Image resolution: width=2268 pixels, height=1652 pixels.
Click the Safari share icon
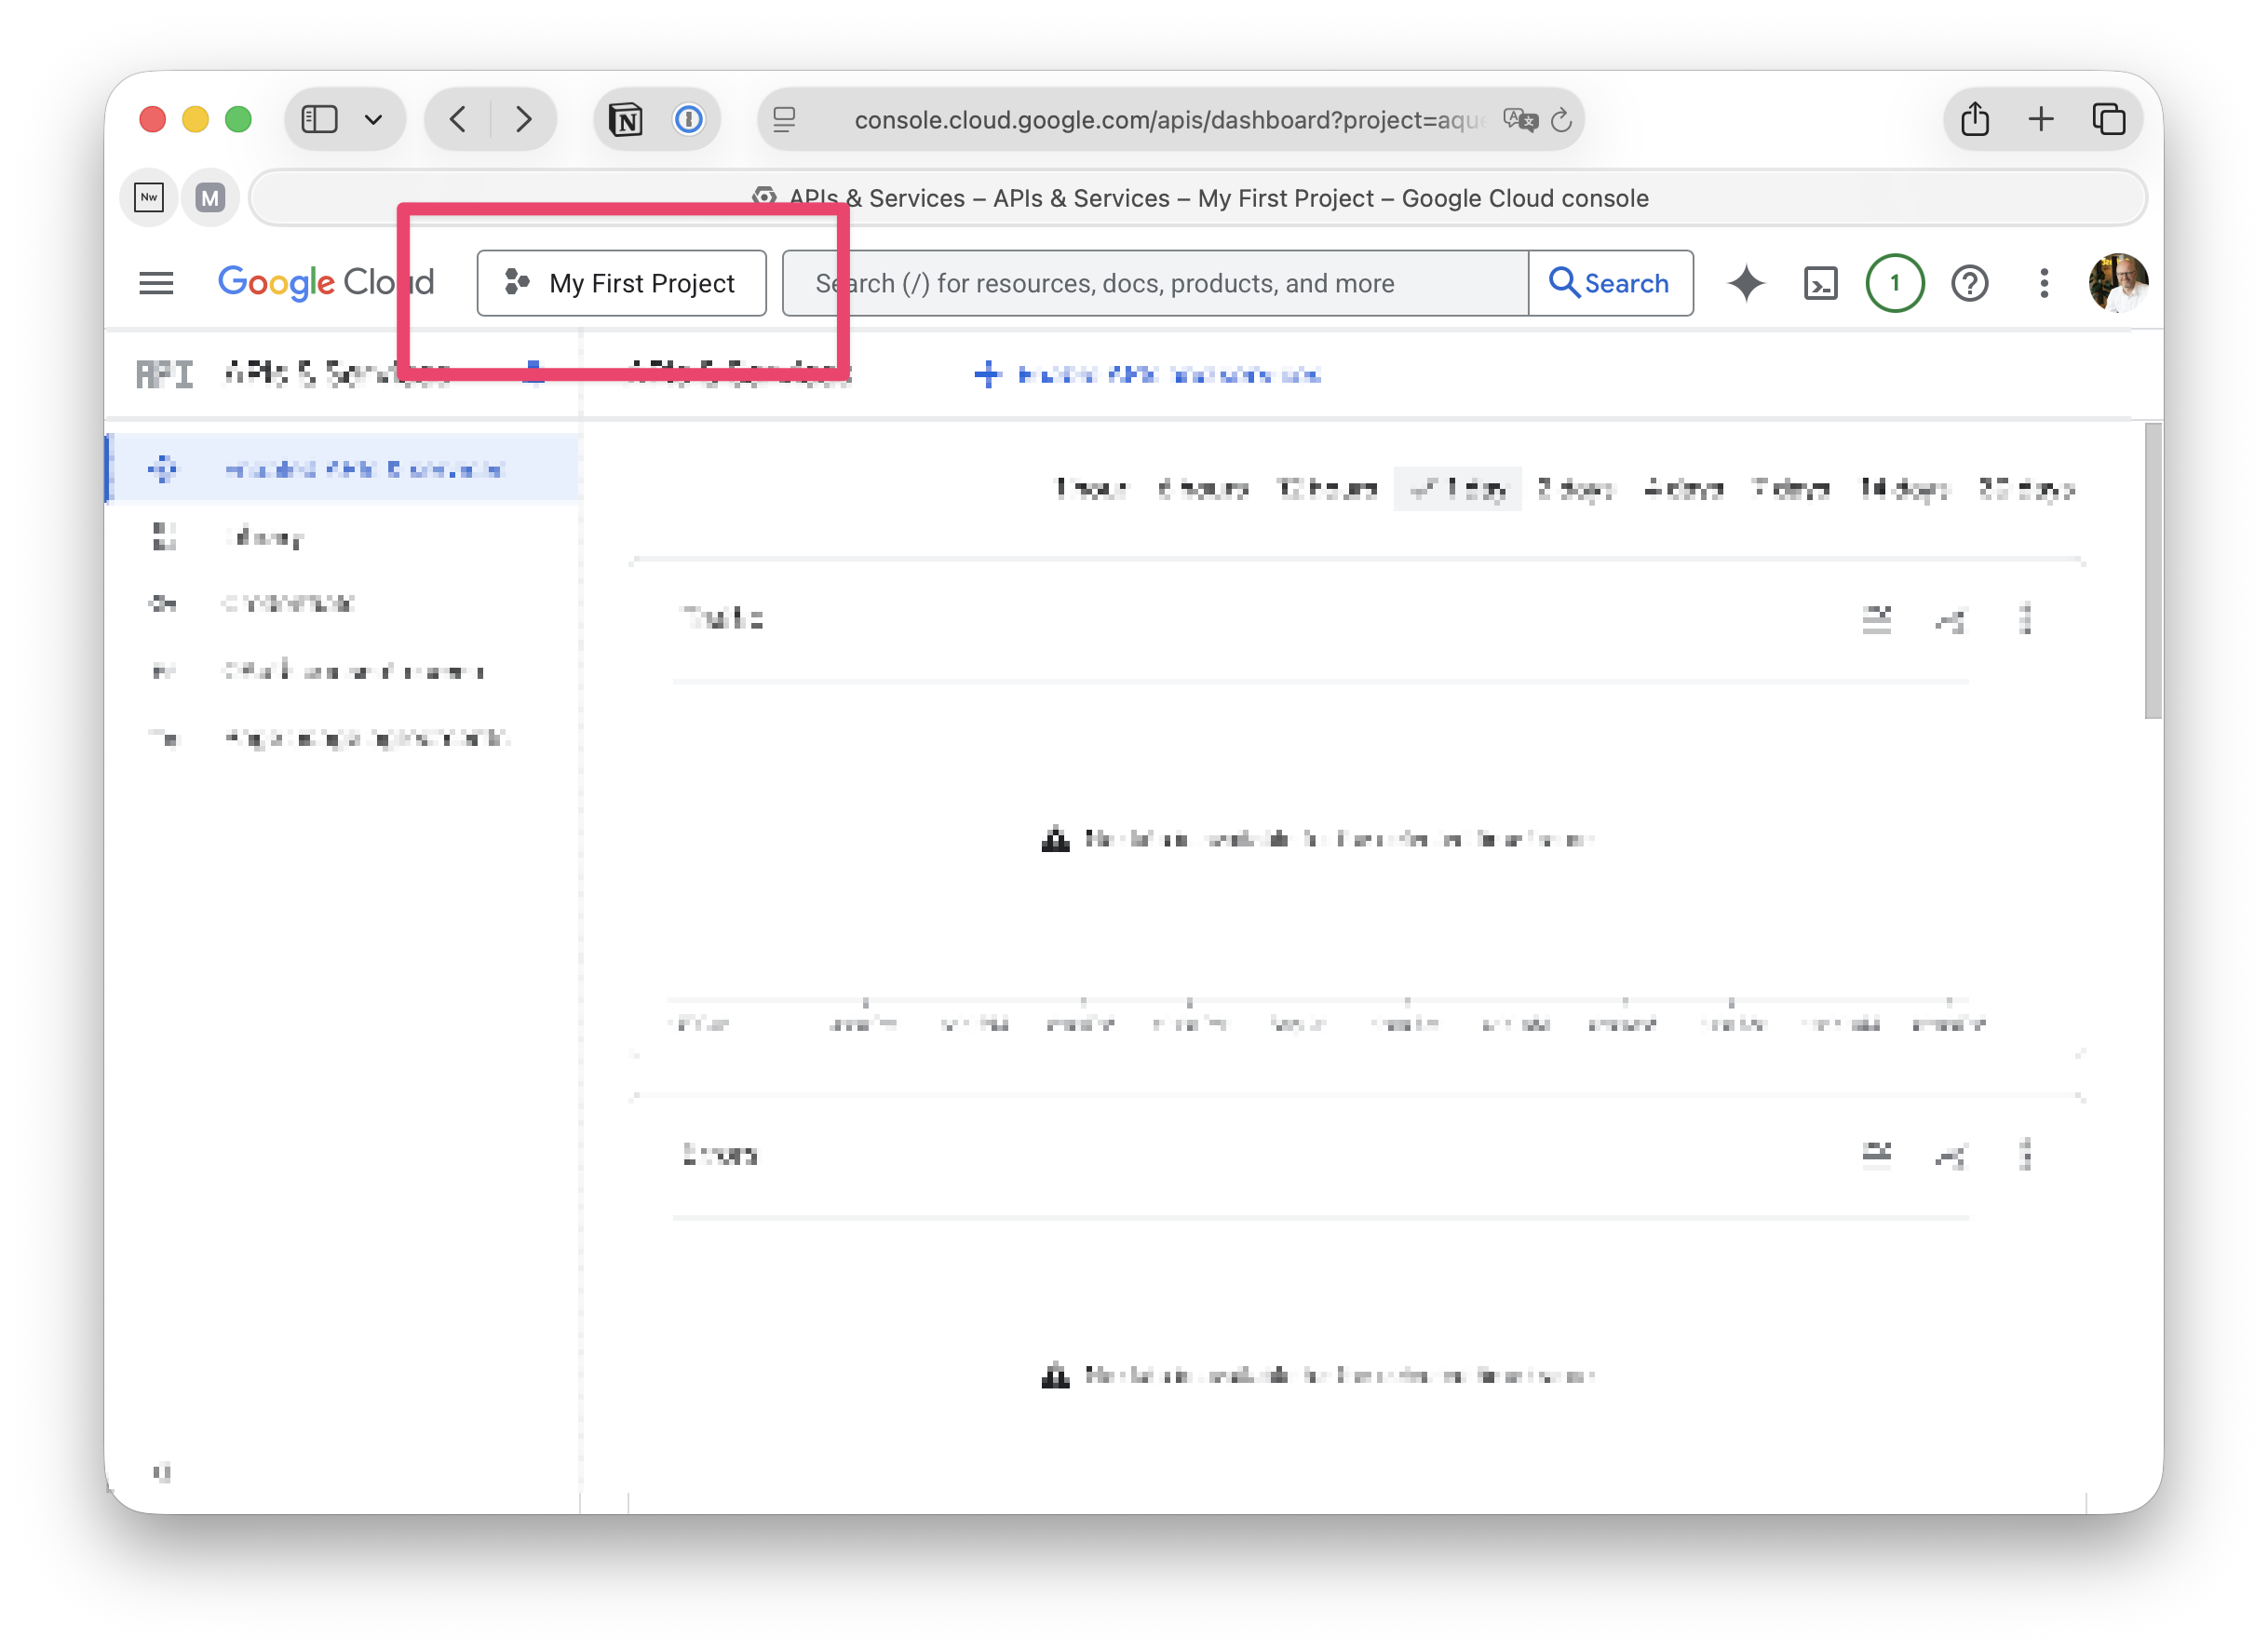point(1975,120)
